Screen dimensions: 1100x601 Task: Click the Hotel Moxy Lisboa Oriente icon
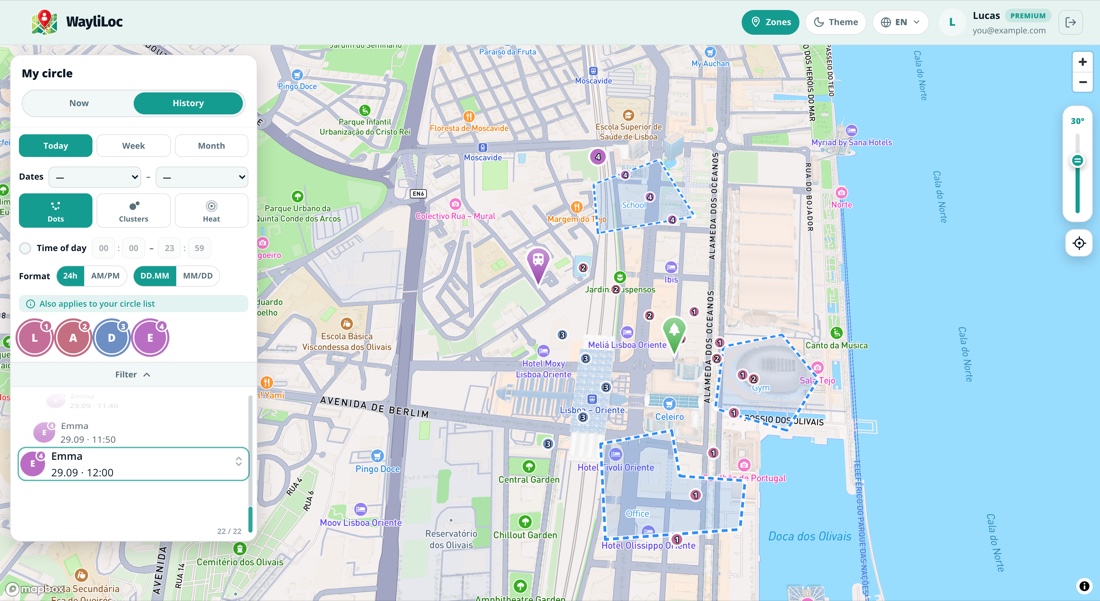(543, 351)
